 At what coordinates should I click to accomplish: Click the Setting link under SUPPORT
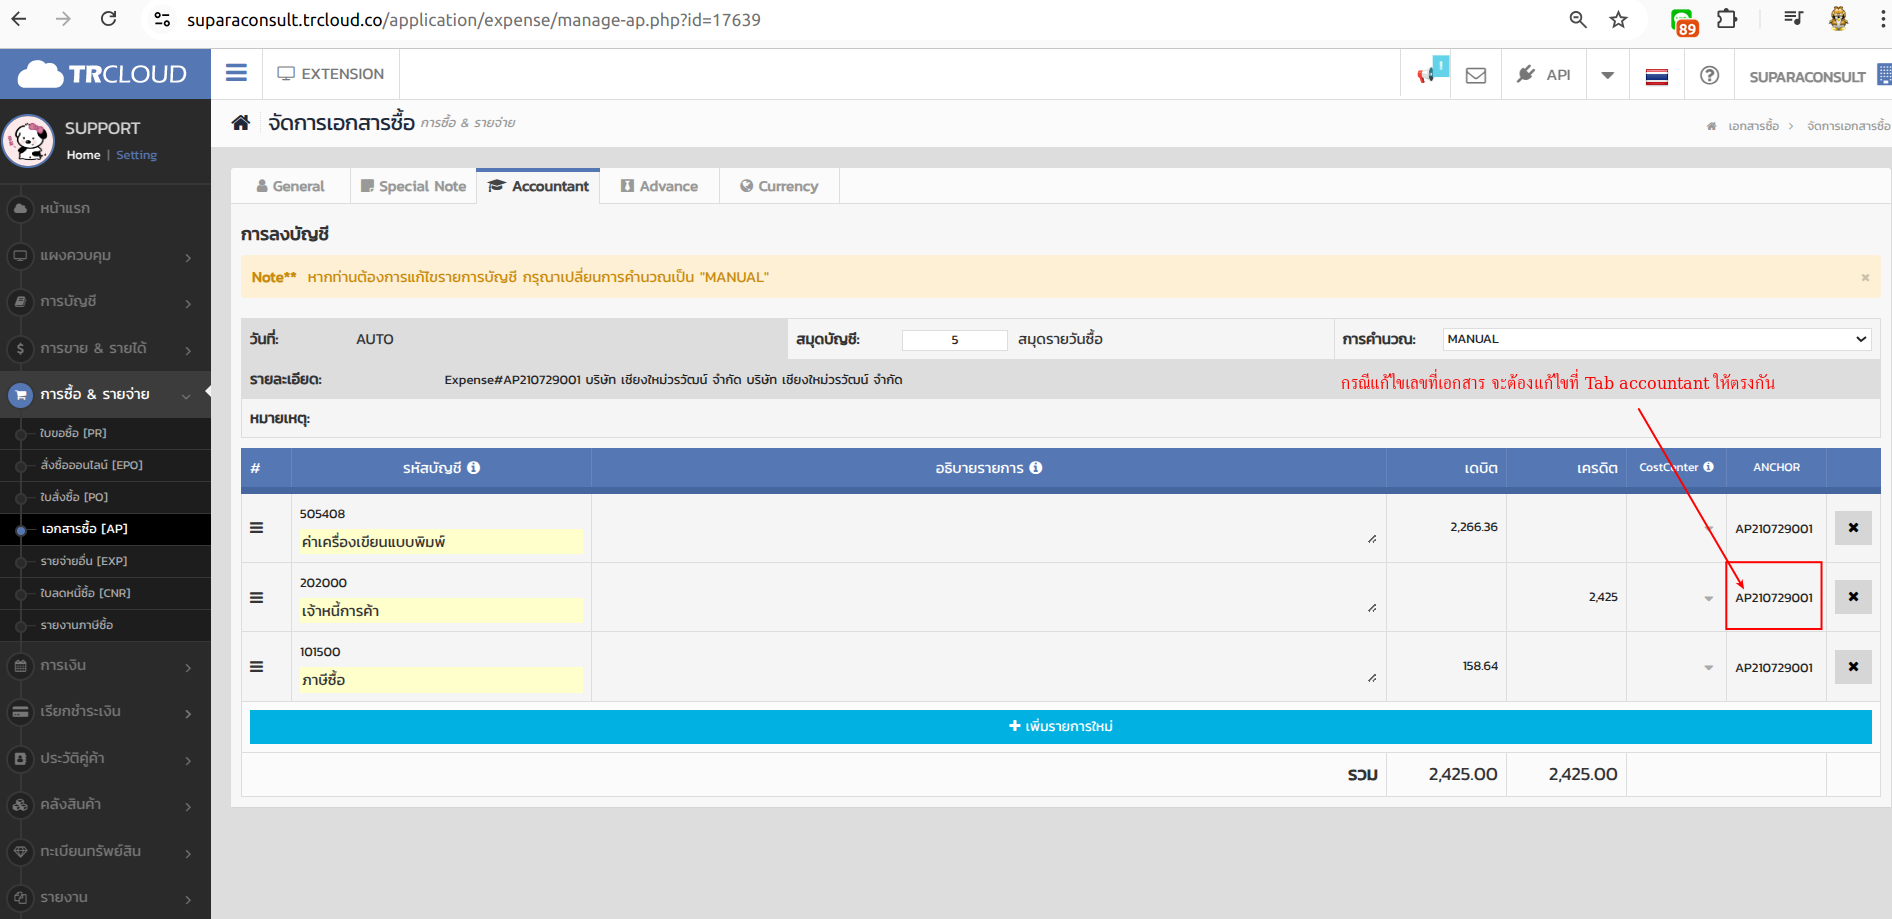[x=136, y=155]
